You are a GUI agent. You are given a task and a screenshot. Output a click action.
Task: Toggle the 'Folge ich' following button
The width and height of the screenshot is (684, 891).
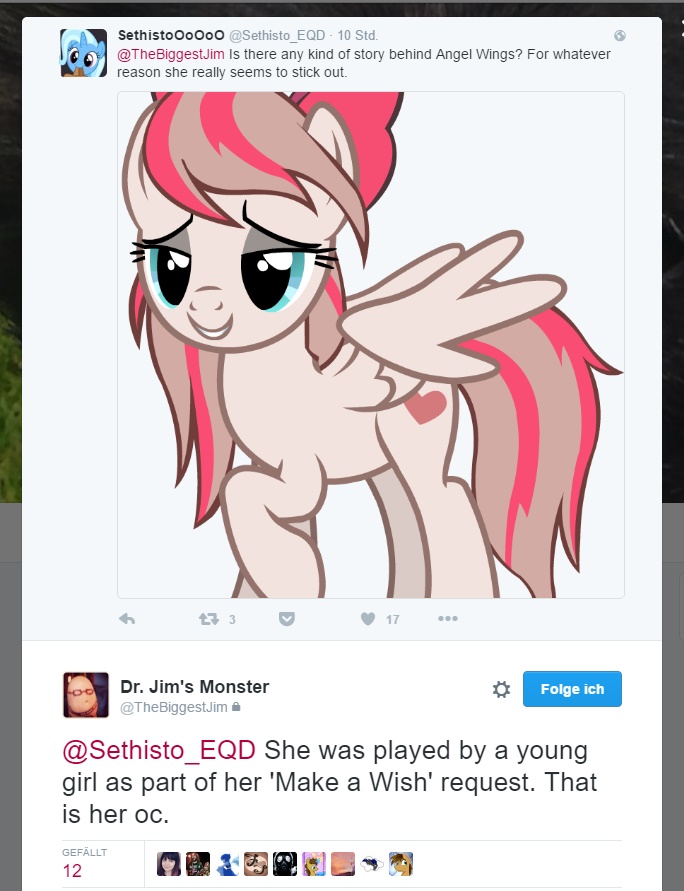pos(572,689)
